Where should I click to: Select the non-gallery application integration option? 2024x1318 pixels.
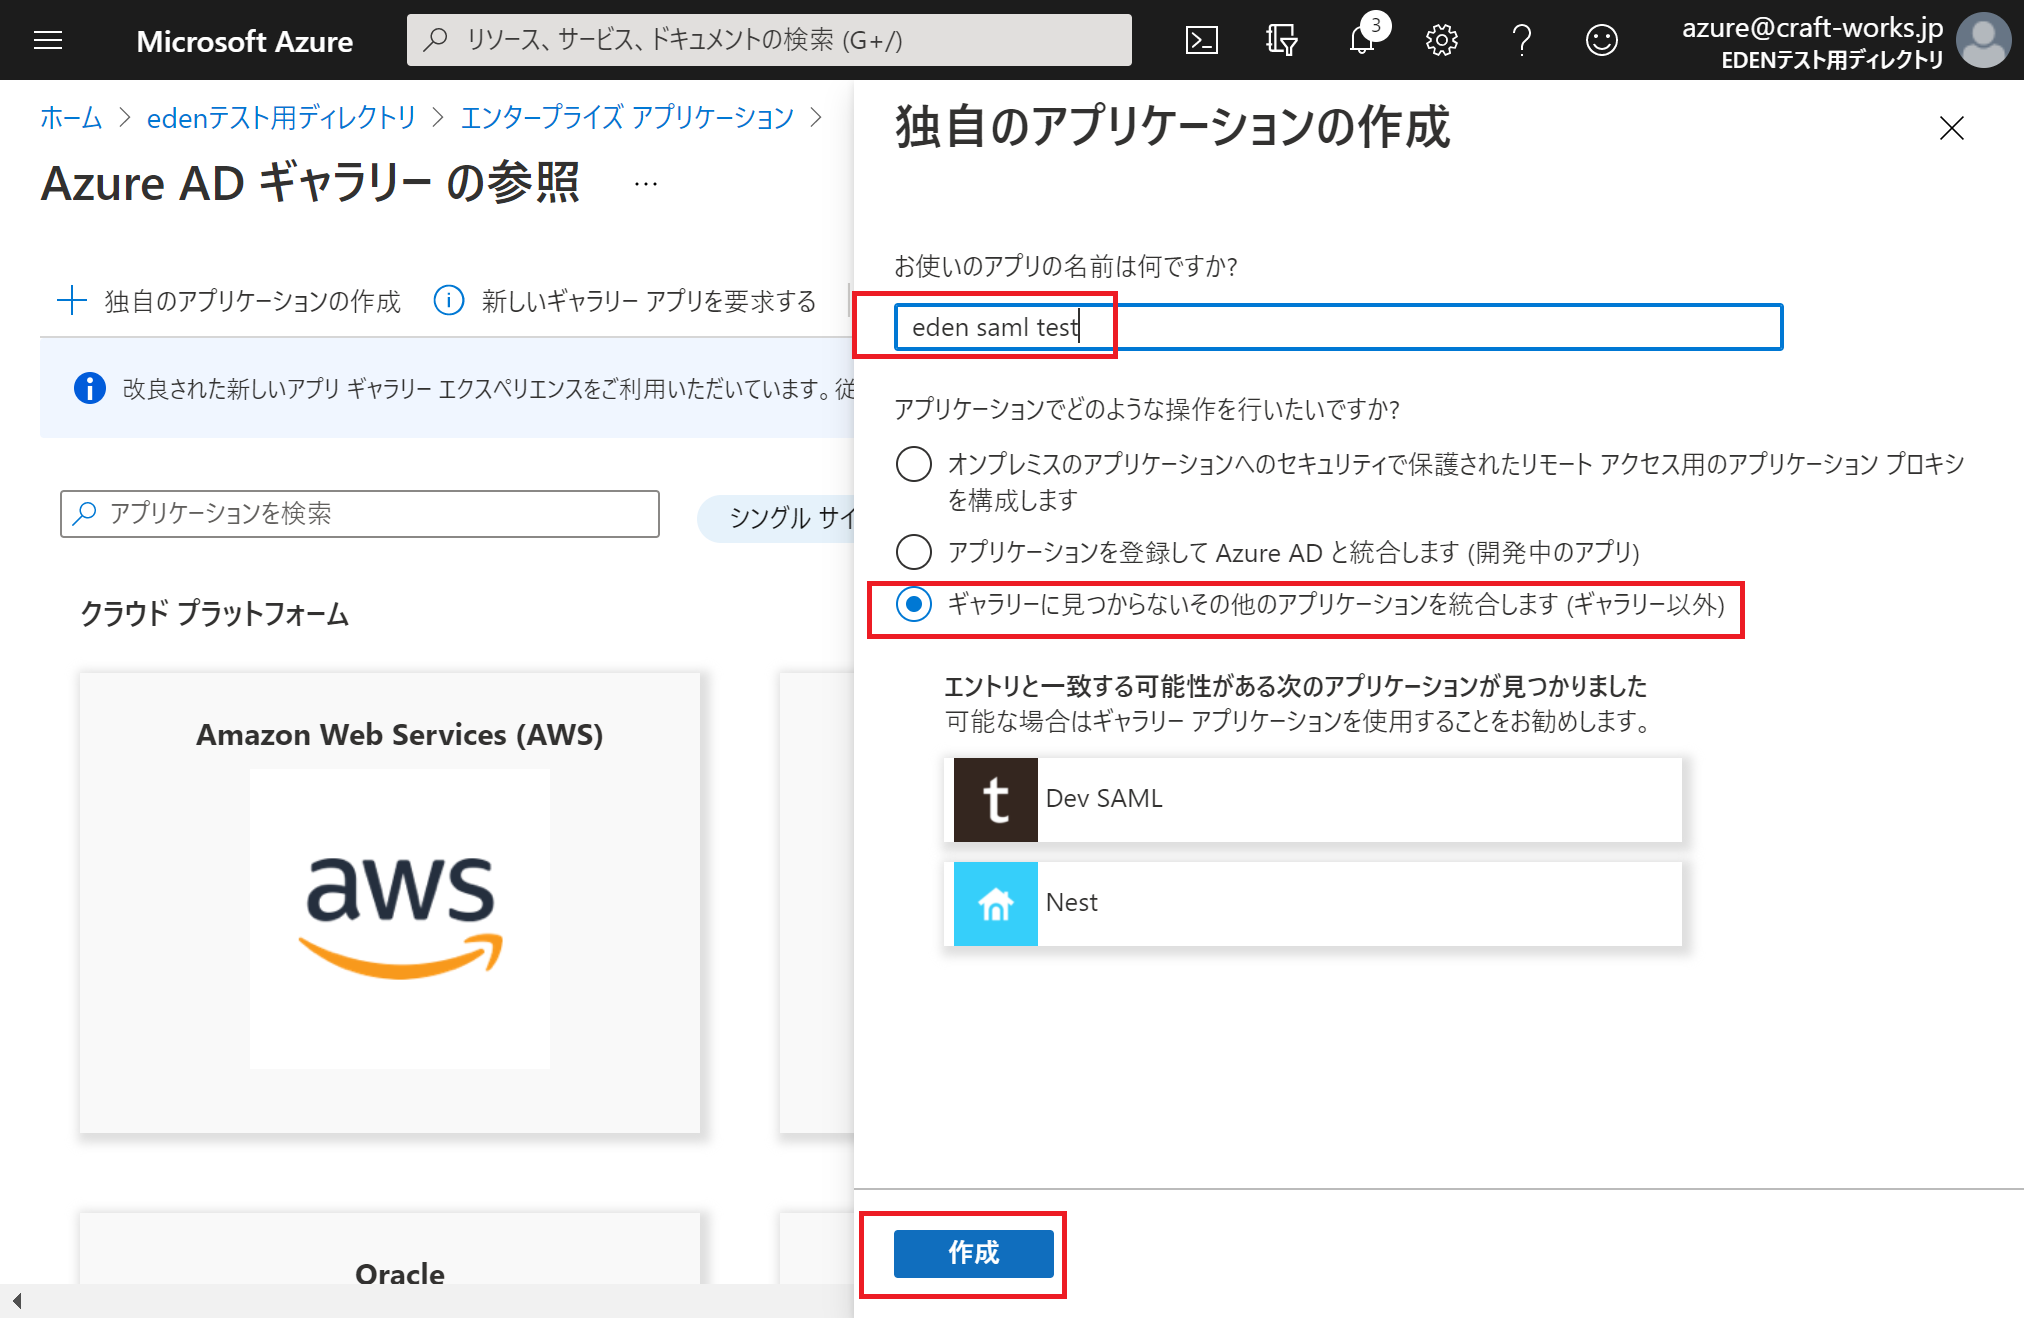click(x=913, y=604)
